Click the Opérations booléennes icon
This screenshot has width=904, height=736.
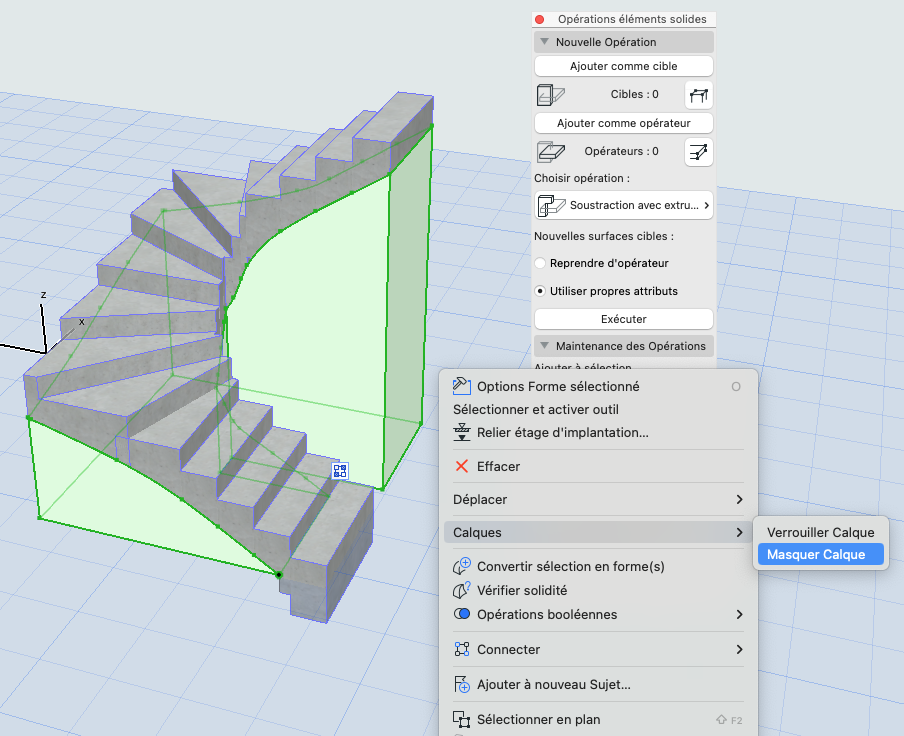pyautogui.click(x=462, y=614)
